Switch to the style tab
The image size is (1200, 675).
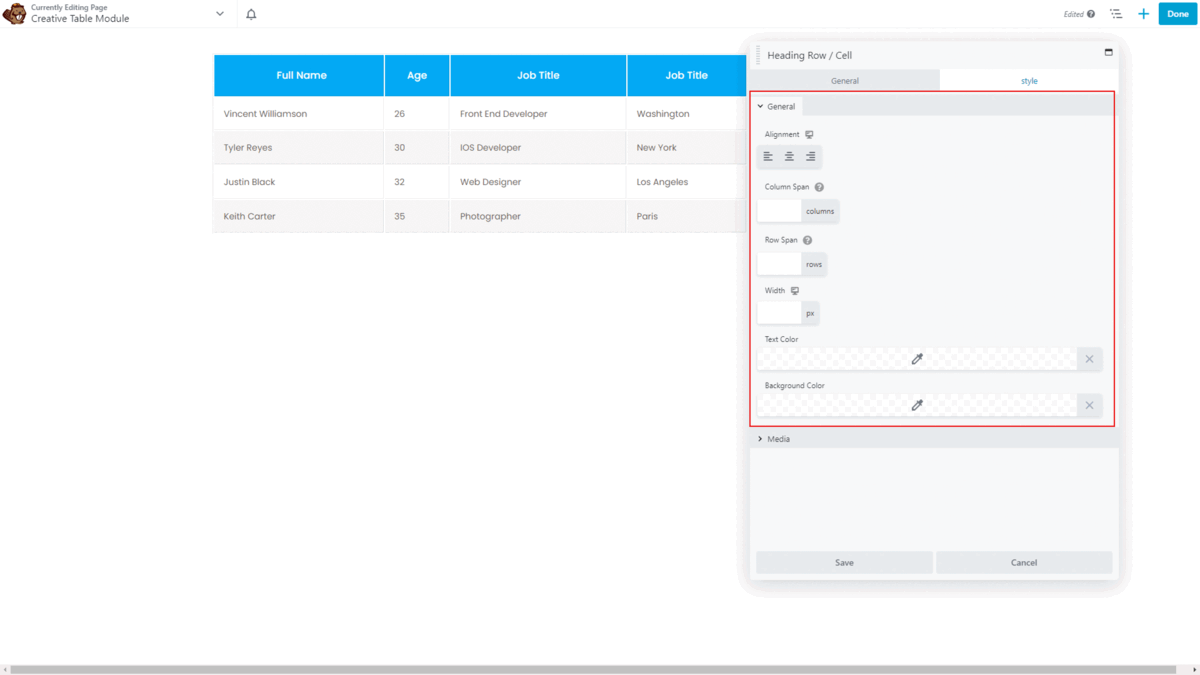pos(1029,80)
